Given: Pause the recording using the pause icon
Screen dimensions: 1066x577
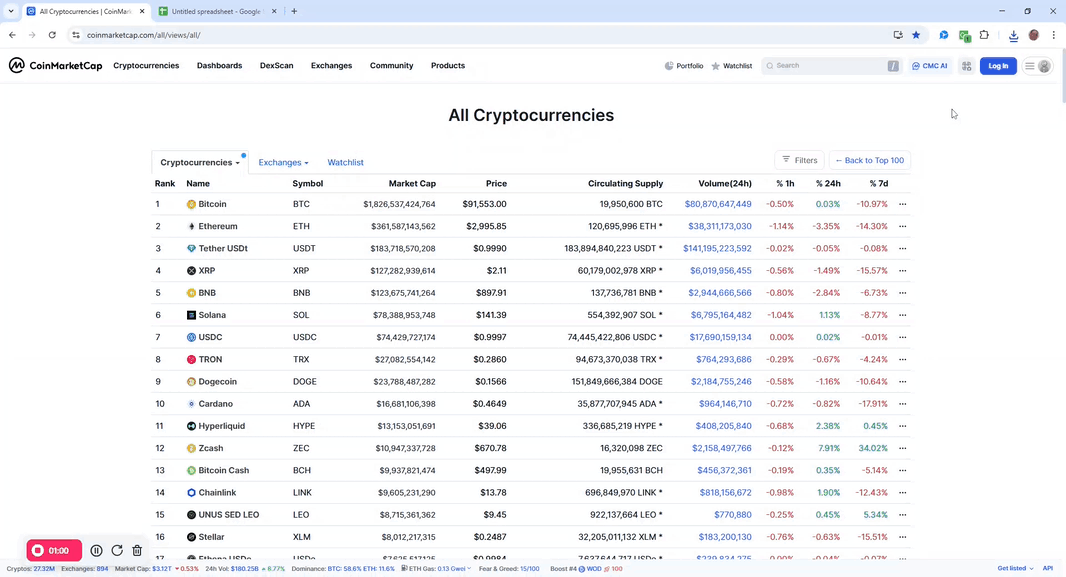Looking at the screenshot, I should click(96, 550).
